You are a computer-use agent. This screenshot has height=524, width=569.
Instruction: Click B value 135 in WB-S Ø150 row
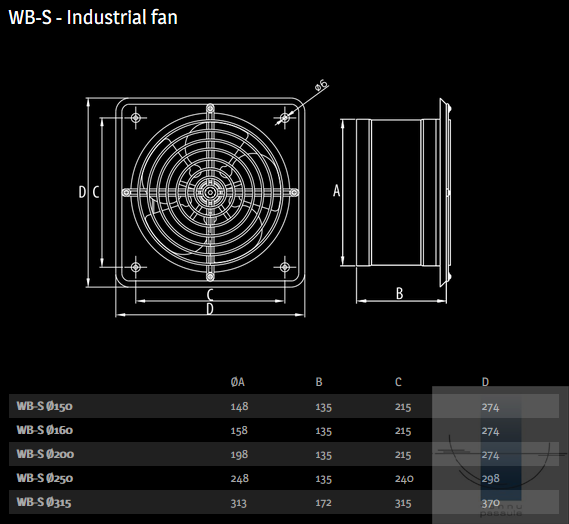coord(324,407)
